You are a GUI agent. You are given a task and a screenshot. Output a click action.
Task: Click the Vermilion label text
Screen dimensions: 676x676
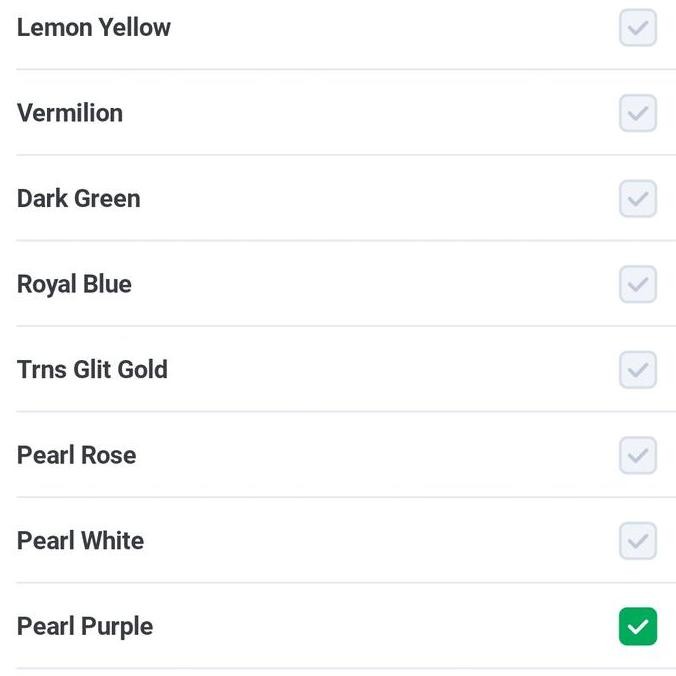click(x=70, y=113)
